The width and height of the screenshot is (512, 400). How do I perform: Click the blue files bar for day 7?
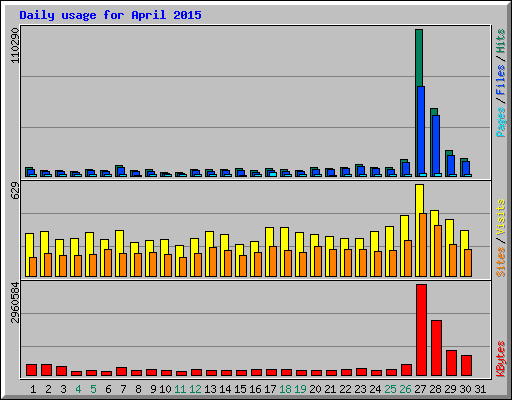(121, 171)
